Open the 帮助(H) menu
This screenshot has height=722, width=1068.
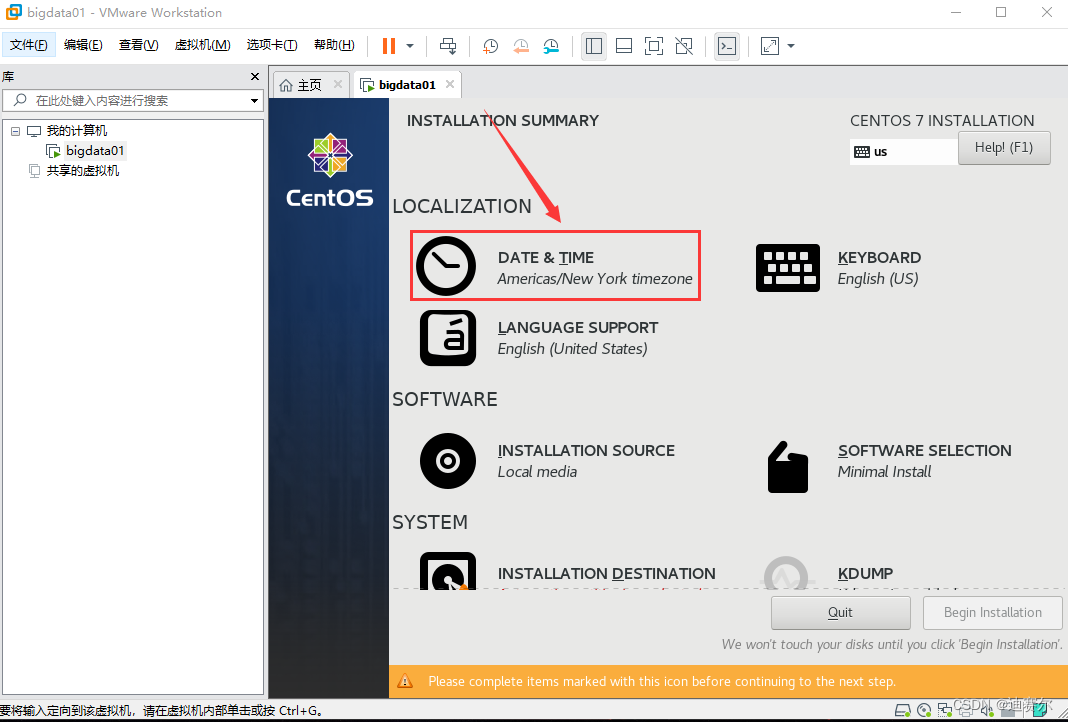point(334,45)
